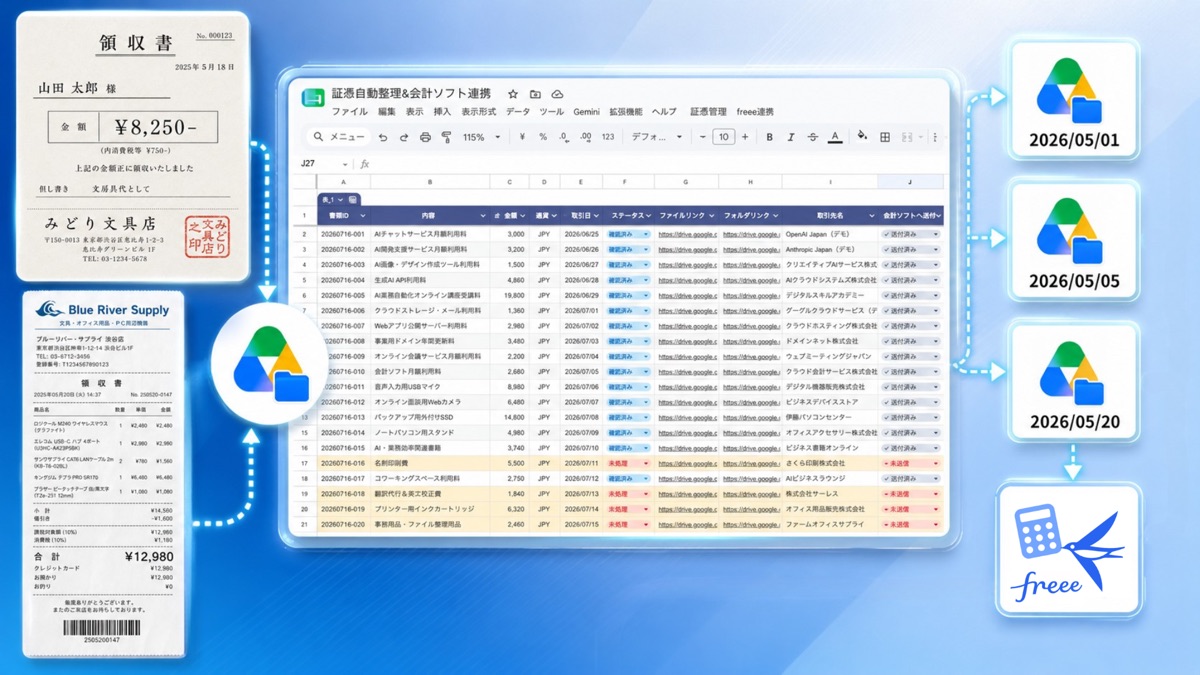Screen dimensions: 1200x675
Task: Click the merge cells icon
Action: [x=909, y=137]
